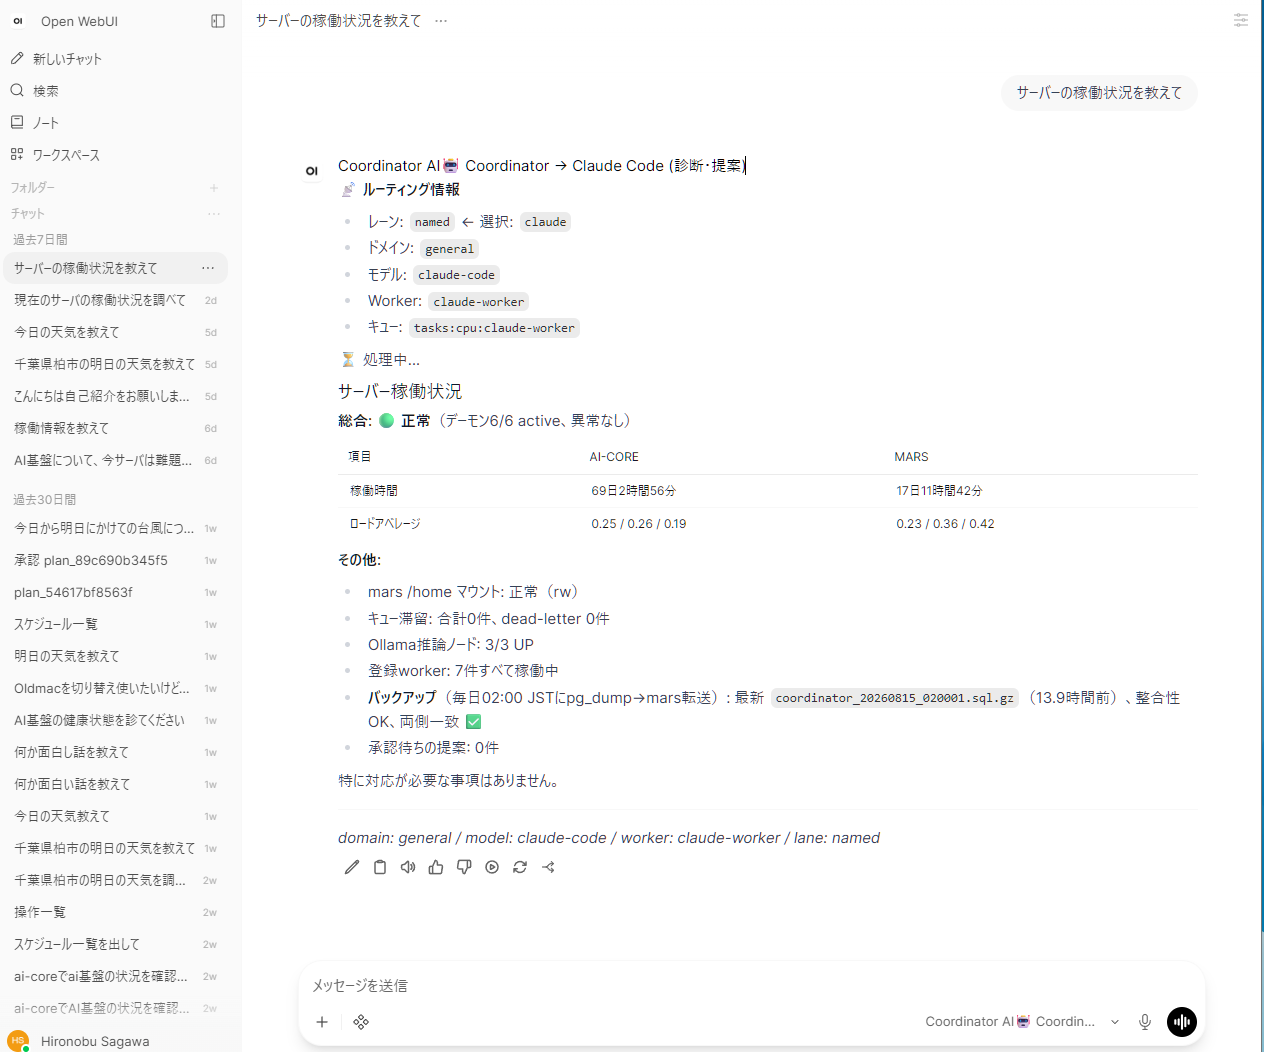Click AI-CORE table column header
The width and height of the screenshot is (1264, 1052).
pos(614,457)
